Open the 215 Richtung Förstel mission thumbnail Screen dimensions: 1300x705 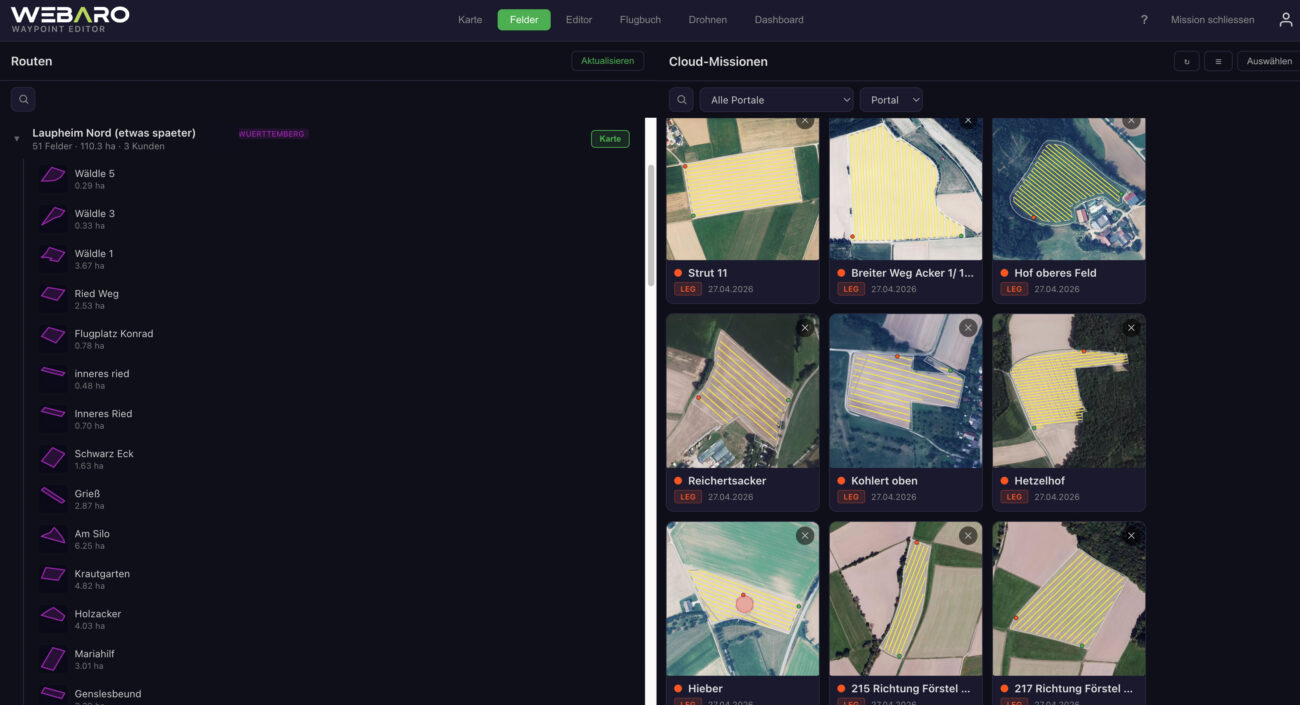point(906,599)
